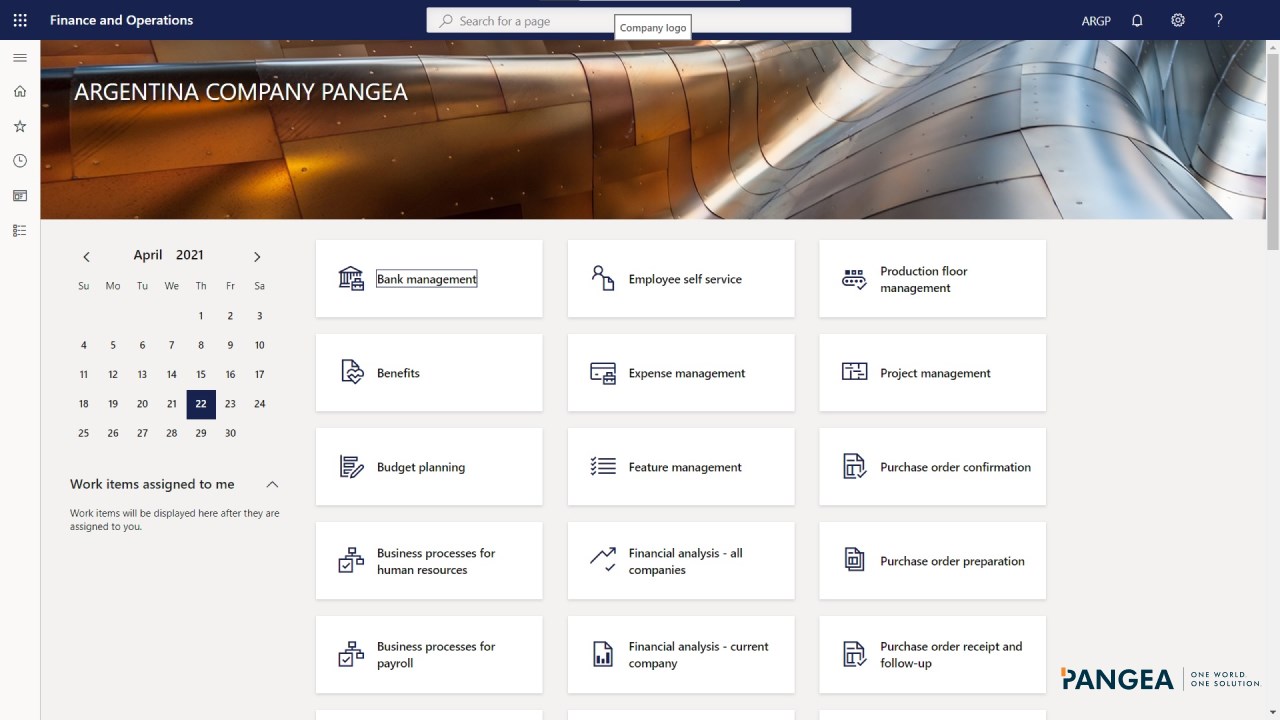Open Expense management label
Viewport: 1280px width, 720px height.
pyautogui.click(x=687, y=373)
